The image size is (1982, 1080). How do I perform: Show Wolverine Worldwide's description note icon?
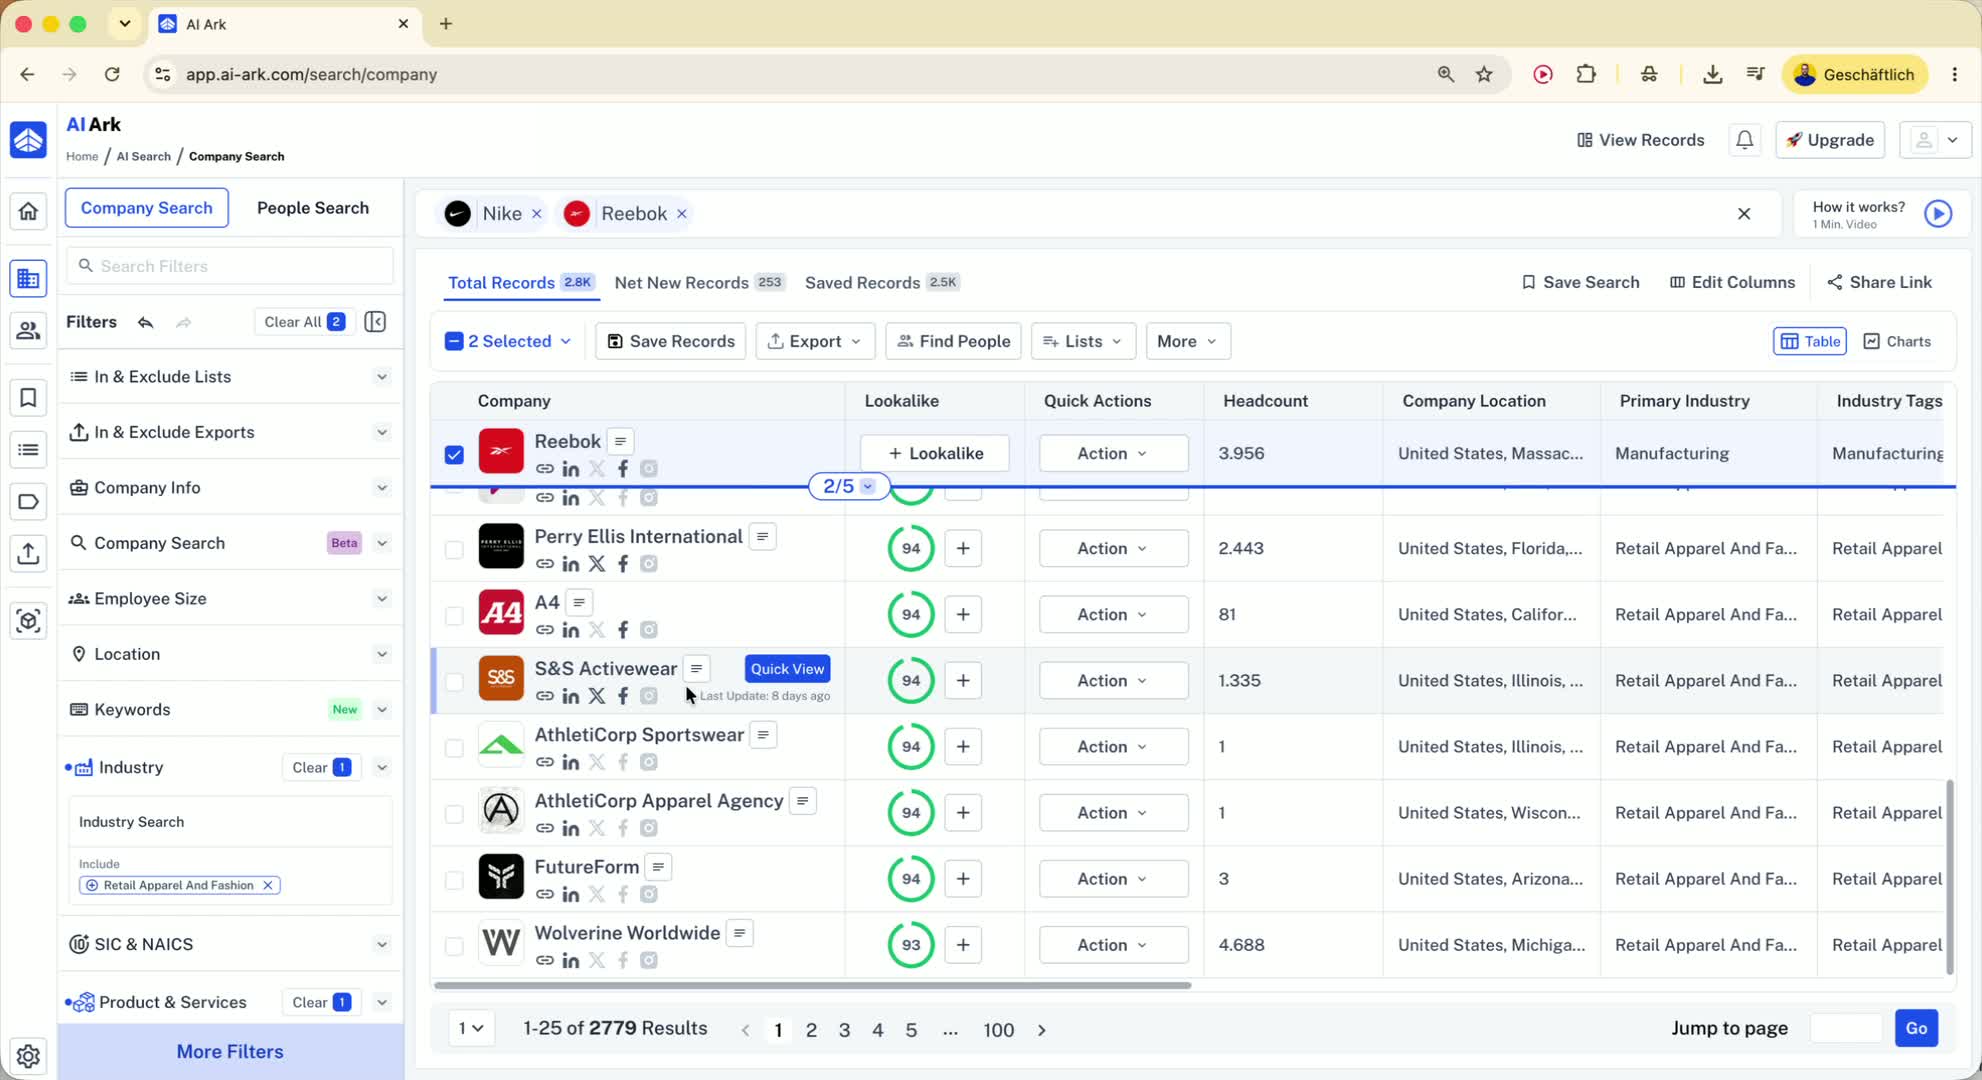point(740,933)
